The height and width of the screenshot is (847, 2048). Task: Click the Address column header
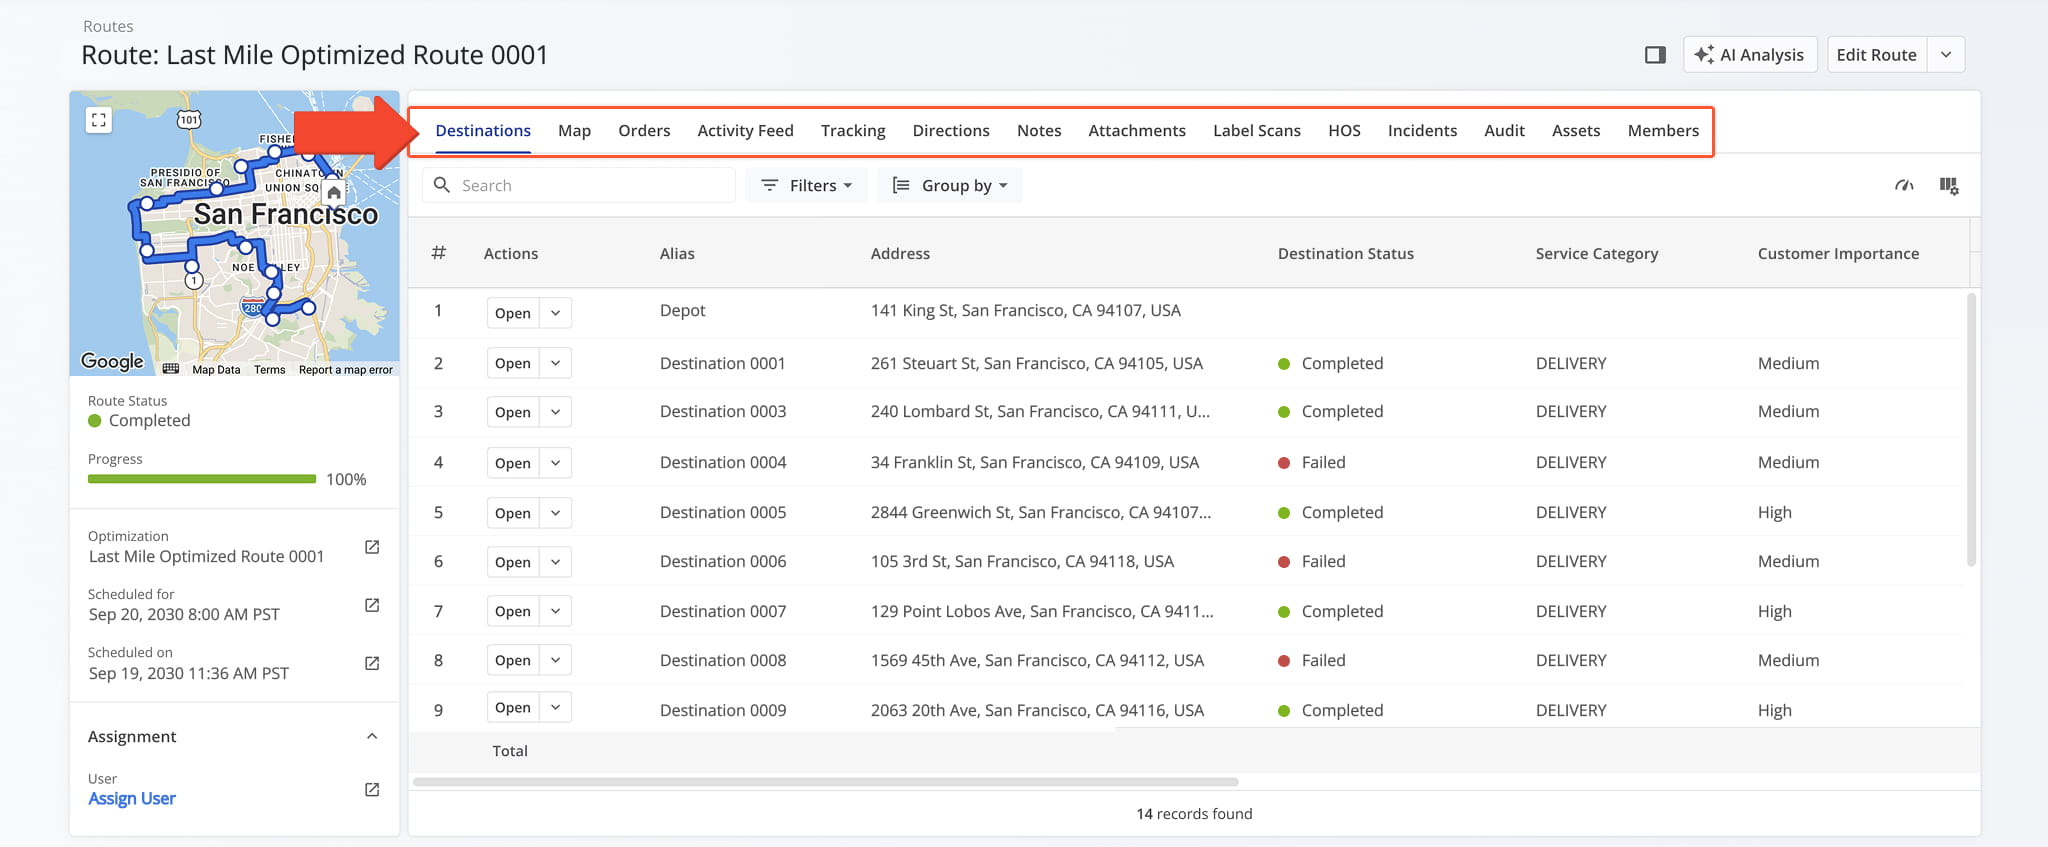900,254
